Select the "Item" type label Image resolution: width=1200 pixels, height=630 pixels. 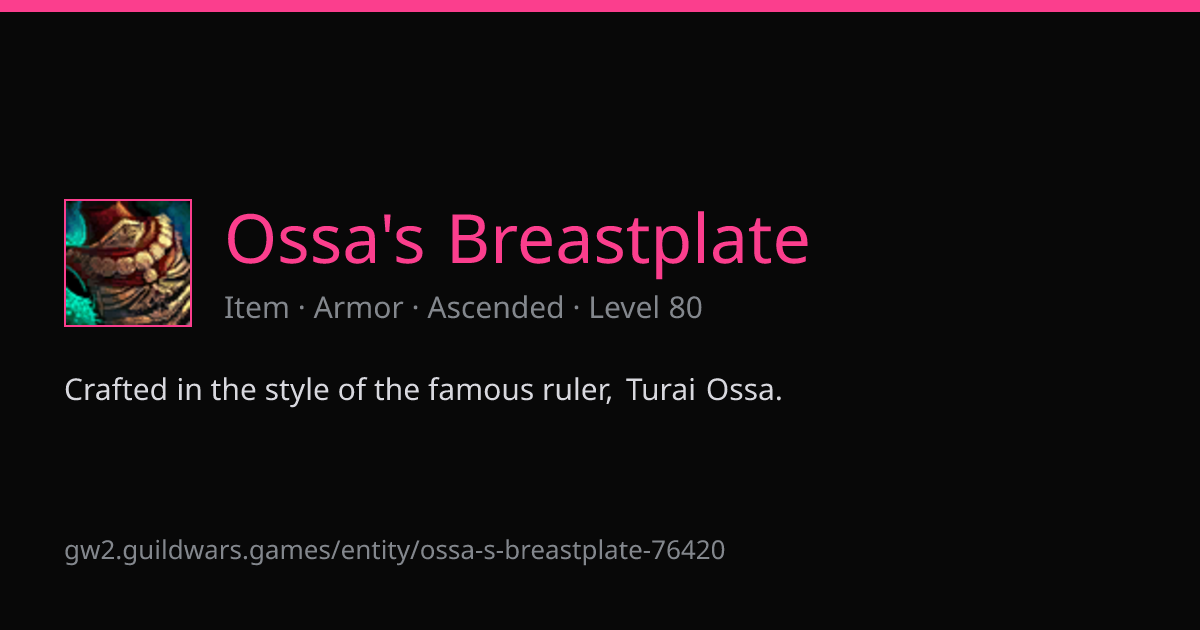pyautogui.click(x=257, y=308)
